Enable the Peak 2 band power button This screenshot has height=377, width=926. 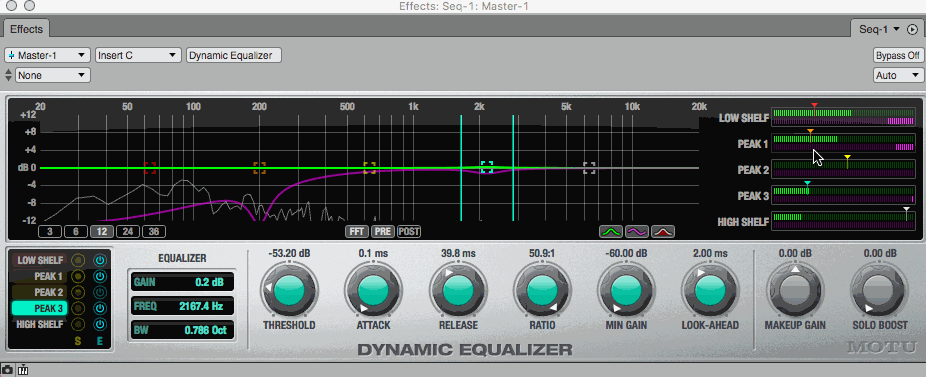click(100, 292)
